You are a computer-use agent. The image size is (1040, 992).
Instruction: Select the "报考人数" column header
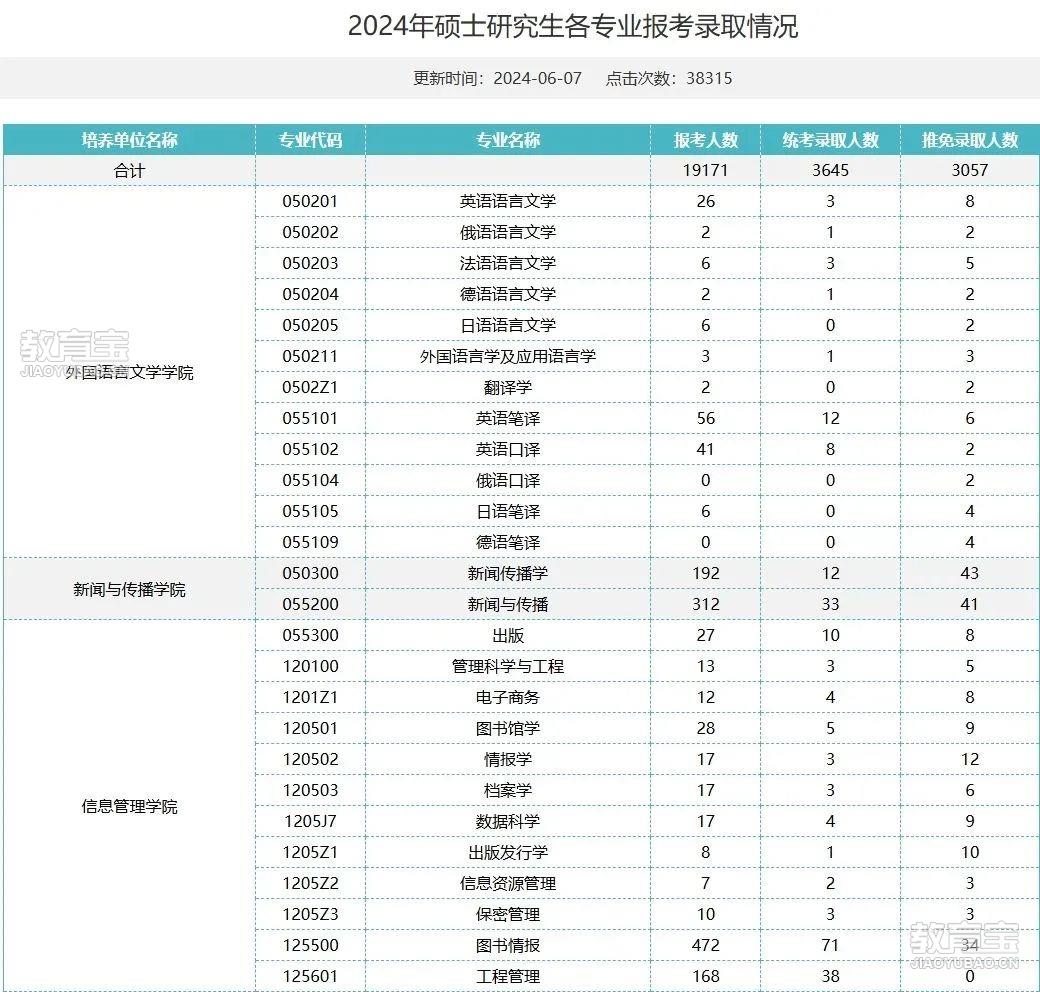[706, 140]
